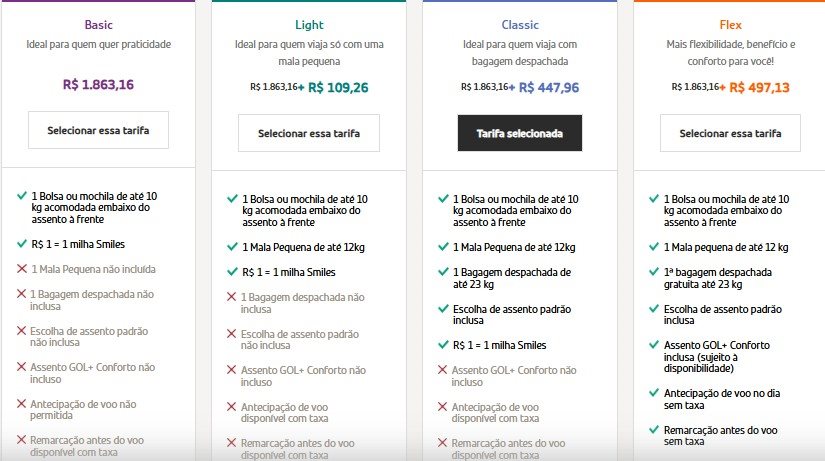Click the Light plan title heading
The width and height of the screenshot is (825, 461).
(309, 24)
